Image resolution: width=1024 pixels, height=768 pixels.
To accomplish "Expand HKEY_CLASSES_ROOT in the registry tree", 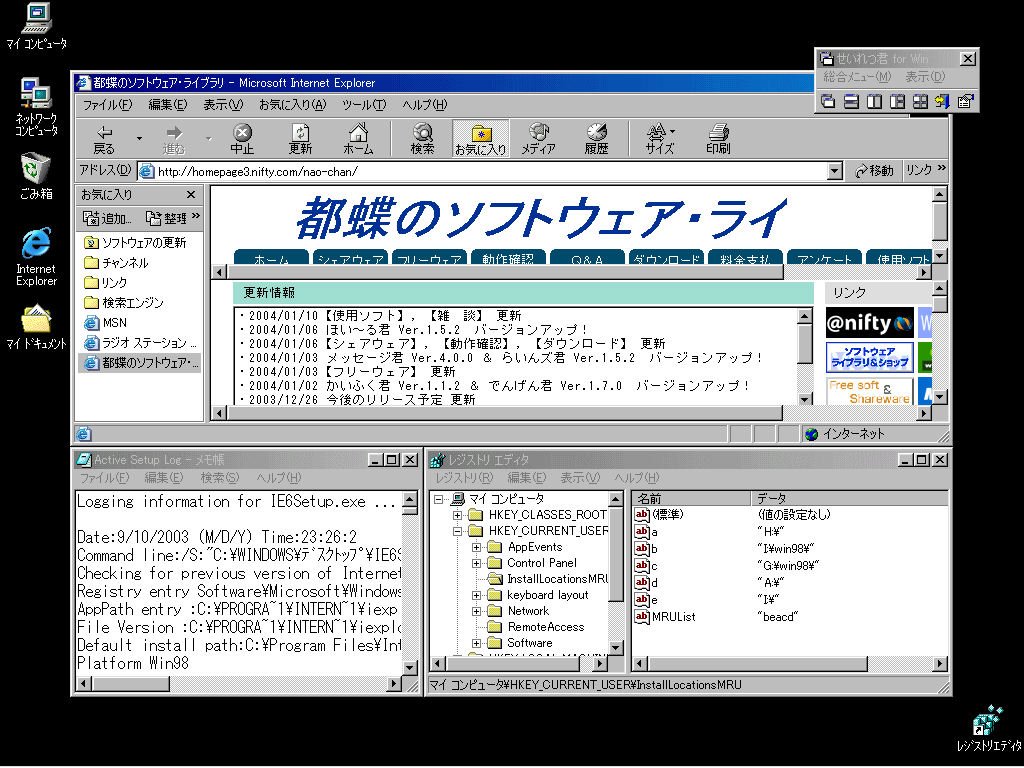I will click(458, 515).
